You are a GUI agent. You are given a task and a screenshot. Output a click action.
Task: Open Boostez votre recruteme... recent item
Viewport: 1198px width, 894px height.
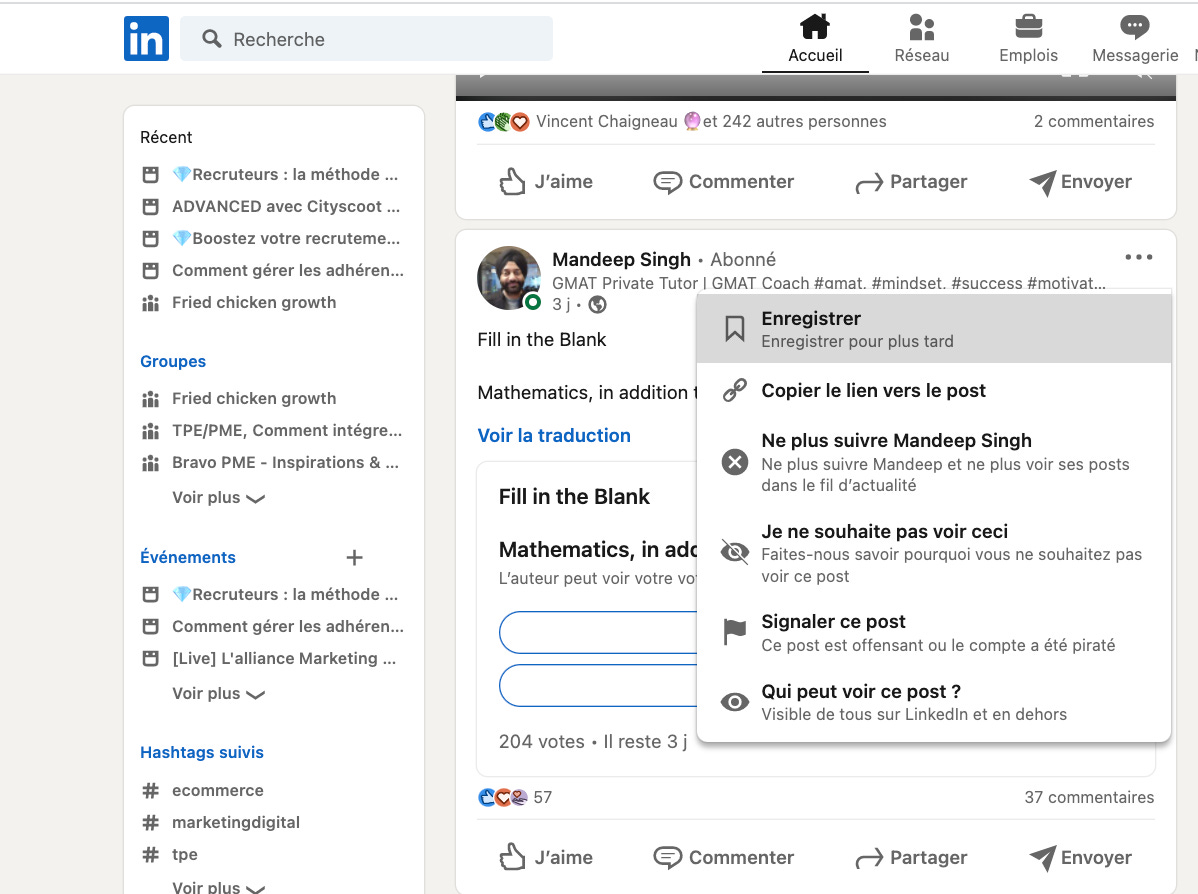coord(286,238)
